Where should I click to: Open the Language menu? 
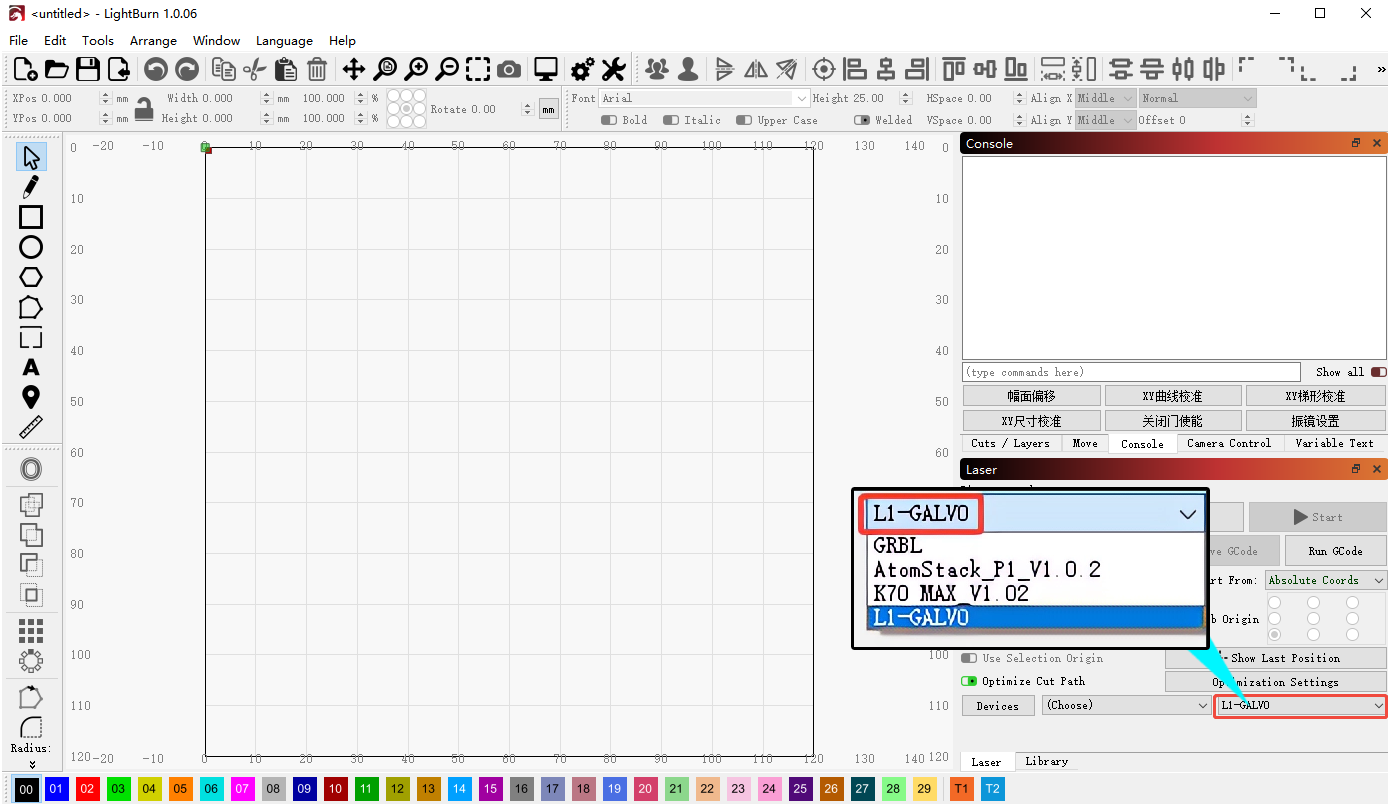[284, 41]
